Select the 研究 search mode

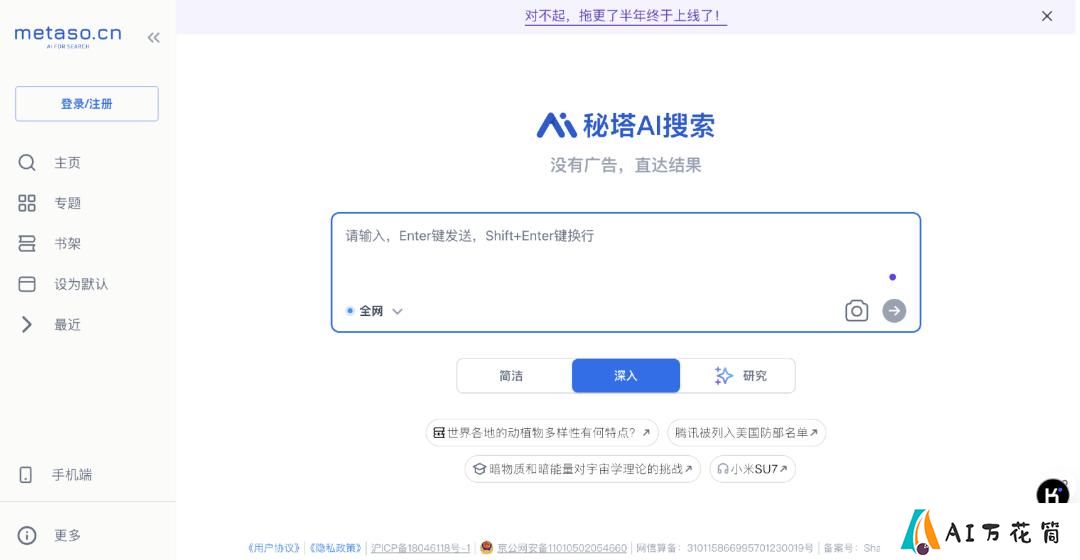738,375
